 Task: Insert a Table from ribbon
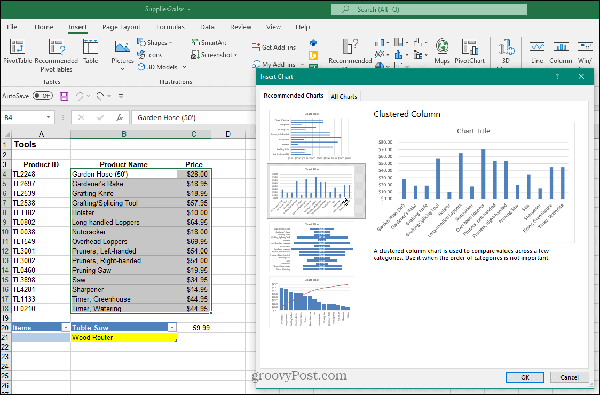[x=90, y=47]
